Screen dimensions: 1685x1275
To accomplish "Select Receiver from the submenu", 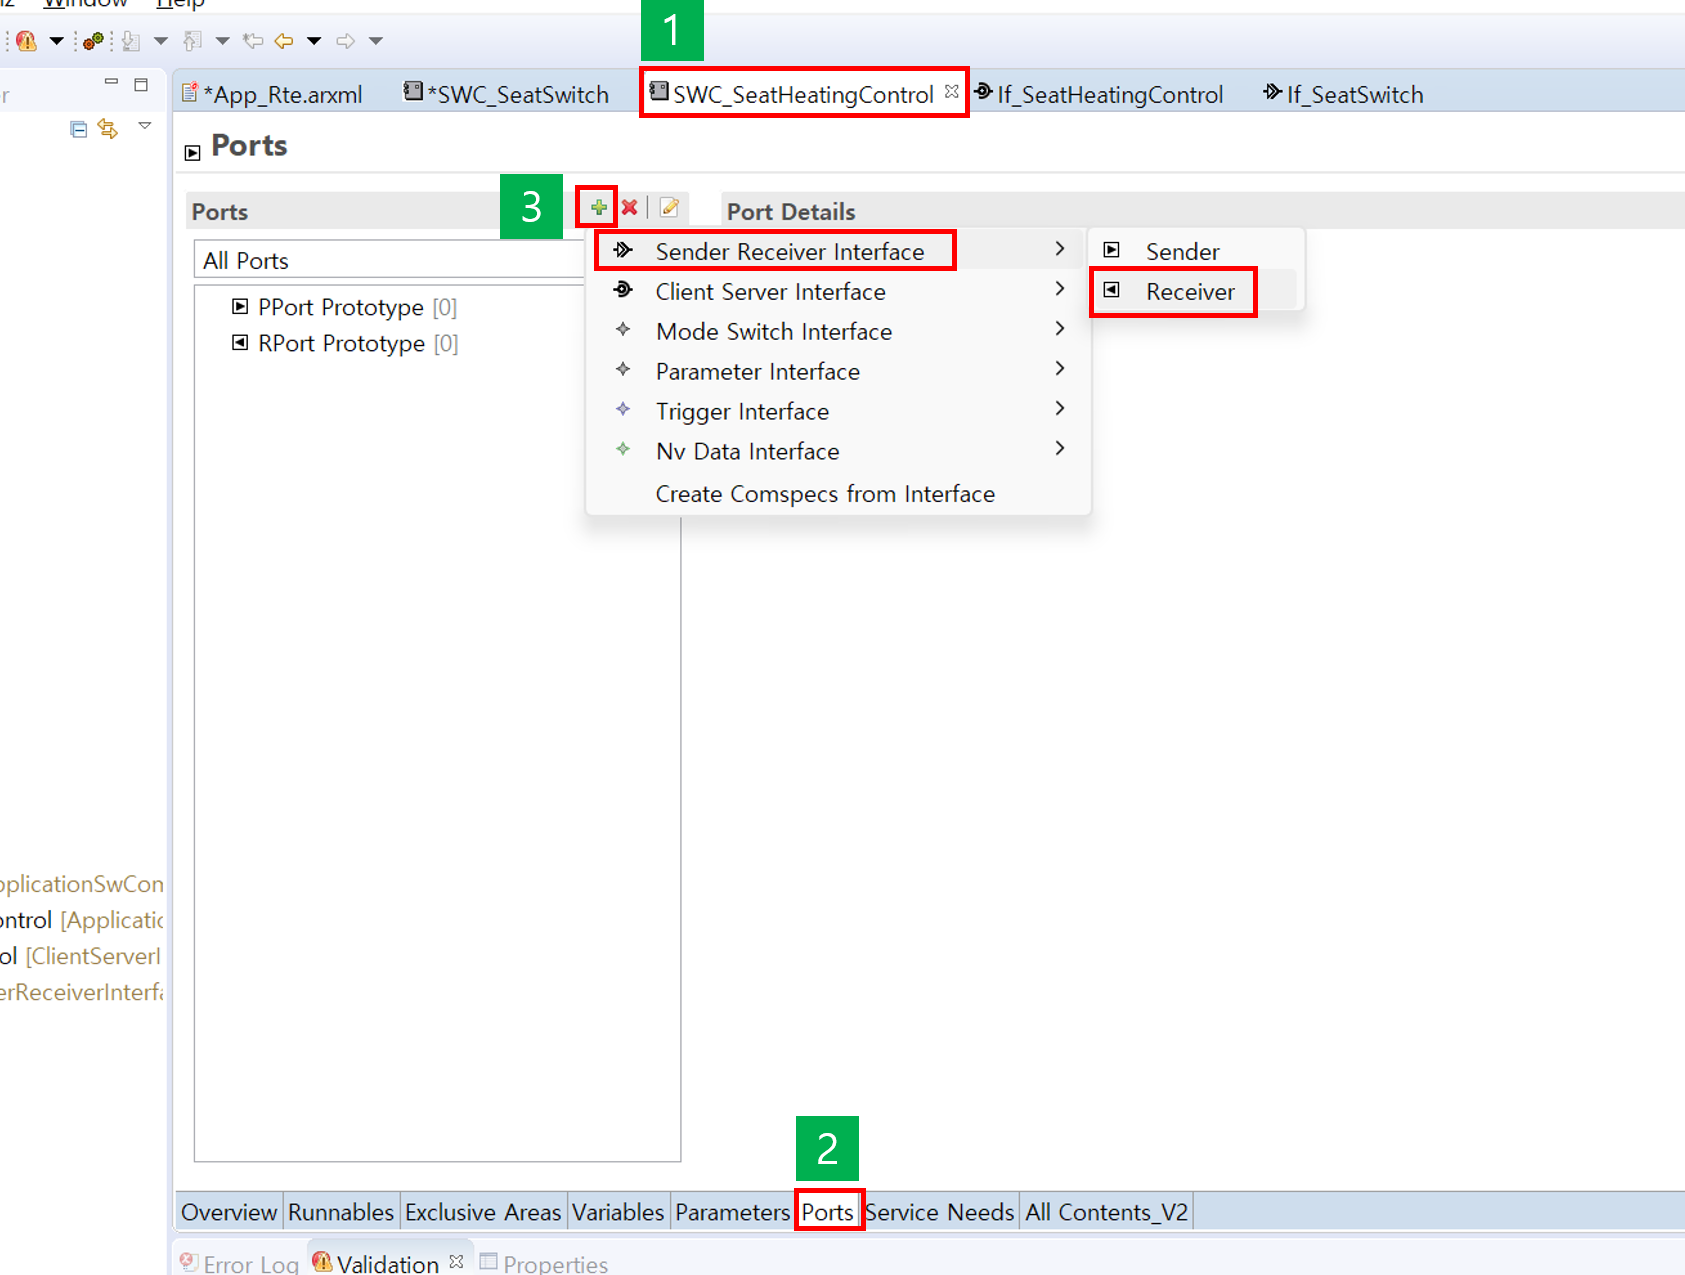I will (x=1189, y=291).
